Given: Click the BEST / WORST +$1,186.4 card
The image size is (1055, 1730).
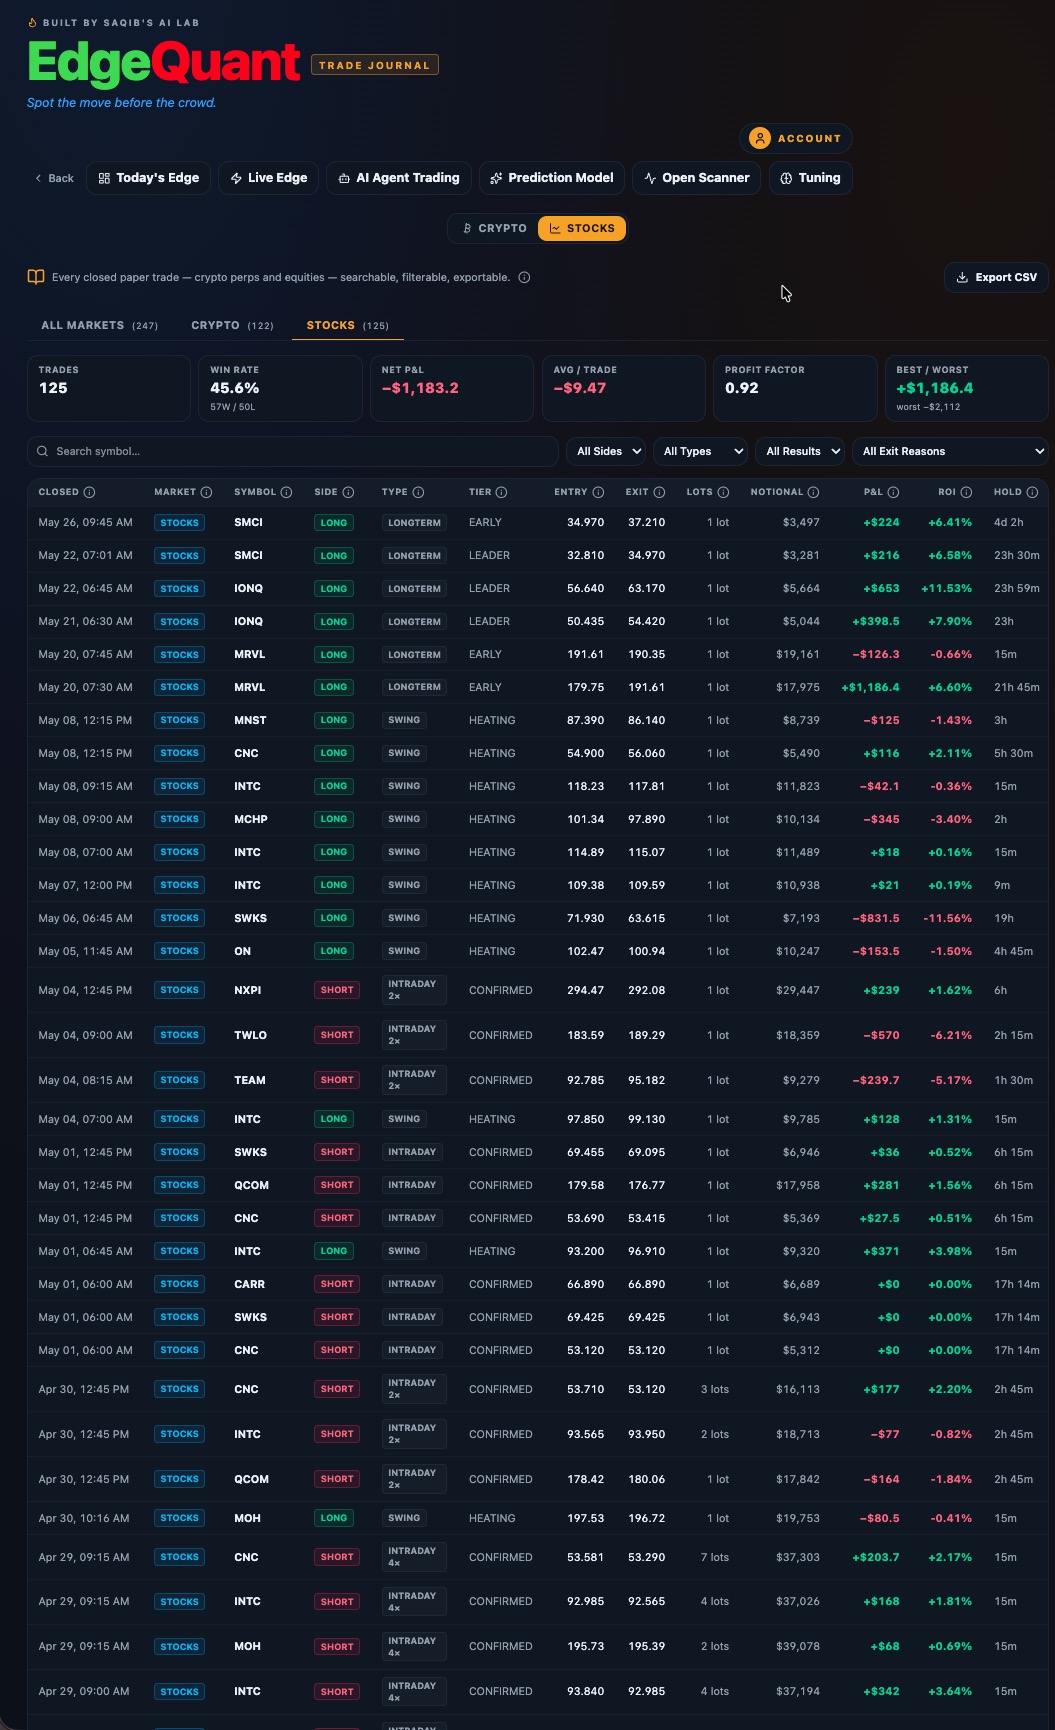Looking at the screenshot, I should (967, 388).
